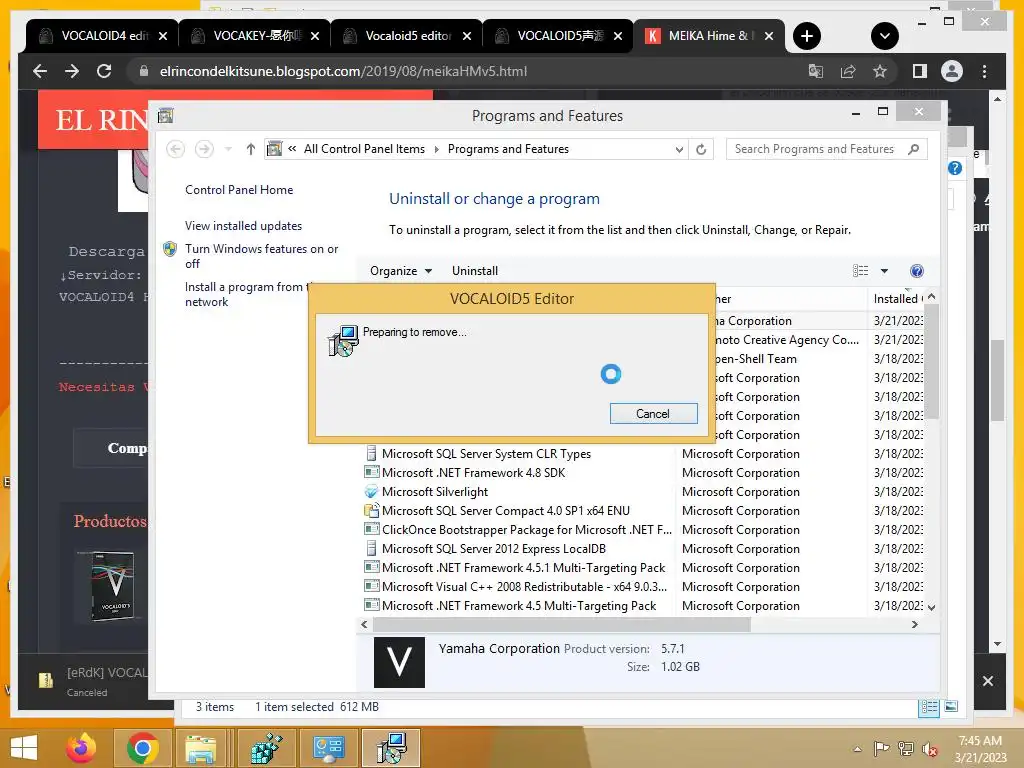Screen dimensions: 1024x768
Task: Click the SQL Server Compact program icon
Action: click(371, 510)
